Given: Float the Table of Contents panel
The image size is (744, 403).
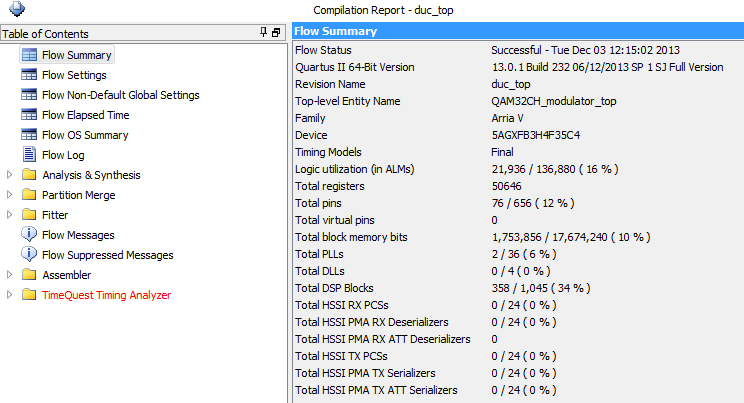Looking at the screenshot, I should 276,33.
